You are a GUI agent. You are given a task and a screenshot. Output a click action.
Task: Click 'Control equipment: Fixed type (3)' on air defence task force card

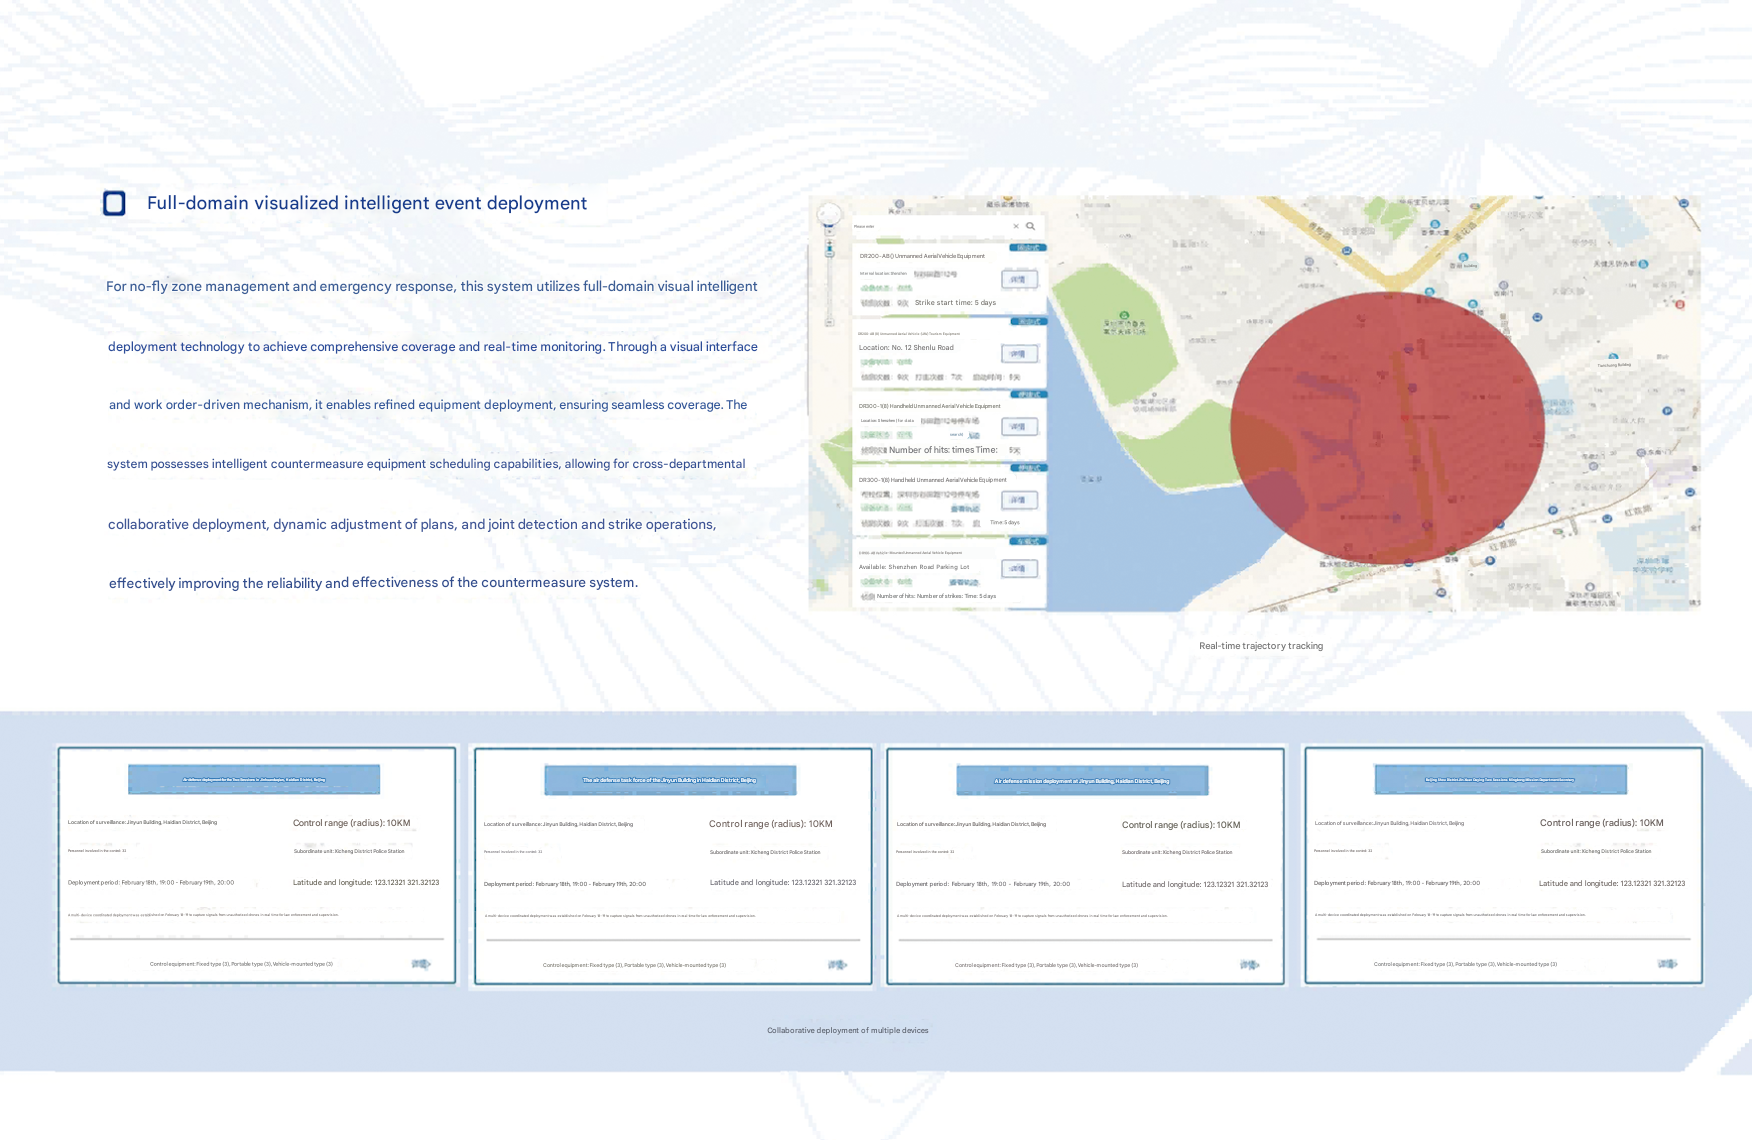pos(634,965)
